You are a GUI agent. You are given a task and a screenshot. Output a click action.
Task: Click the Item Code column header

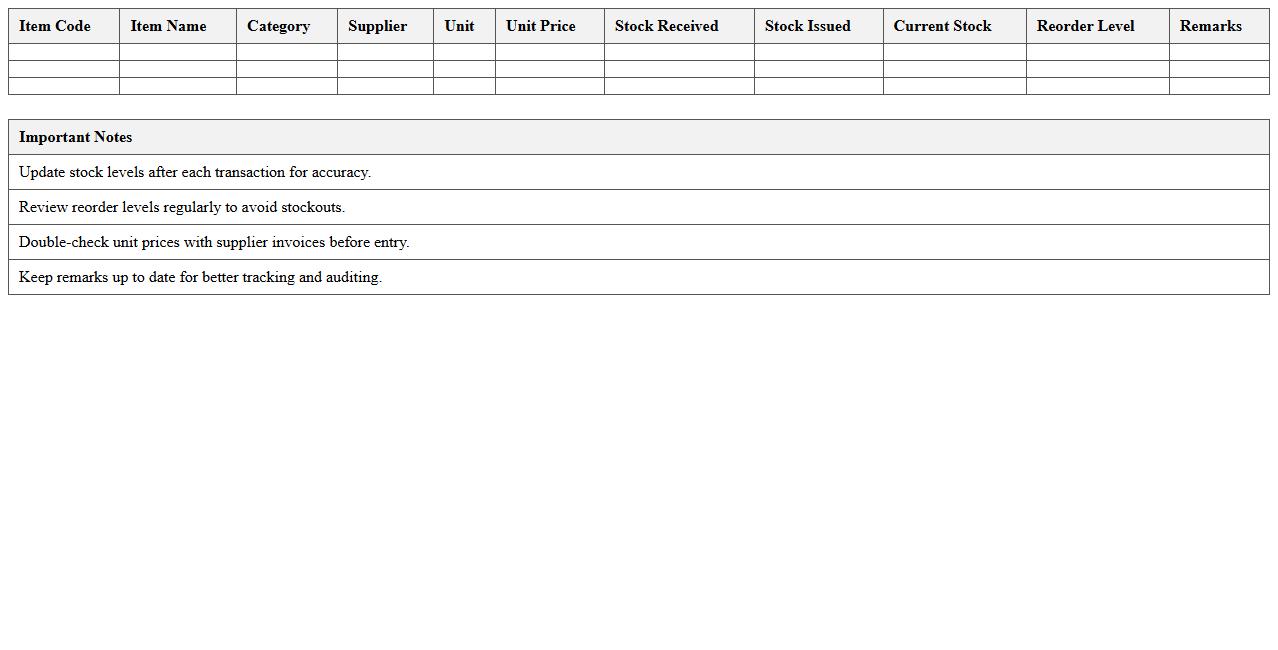click(55, 26)
